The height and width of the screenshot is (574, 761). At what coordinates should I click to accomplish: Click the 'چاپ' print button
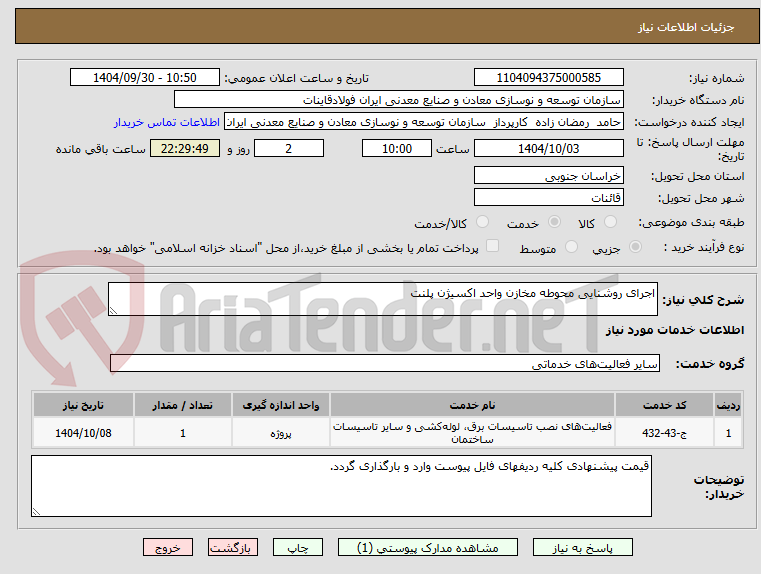coord(298,547)
